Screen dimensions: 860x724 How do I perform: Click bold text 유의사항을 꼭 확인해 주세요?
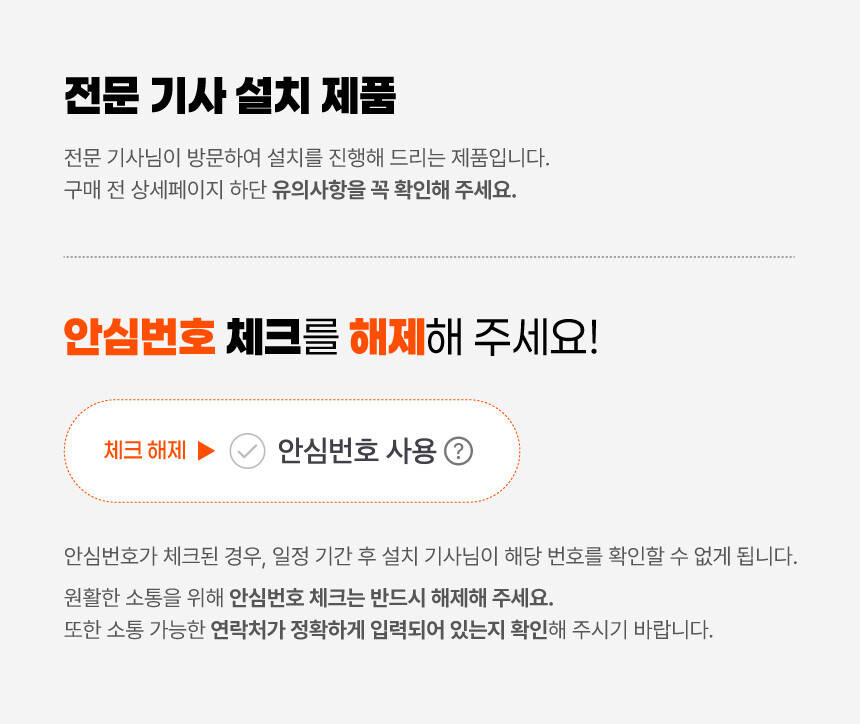(394, 190)
